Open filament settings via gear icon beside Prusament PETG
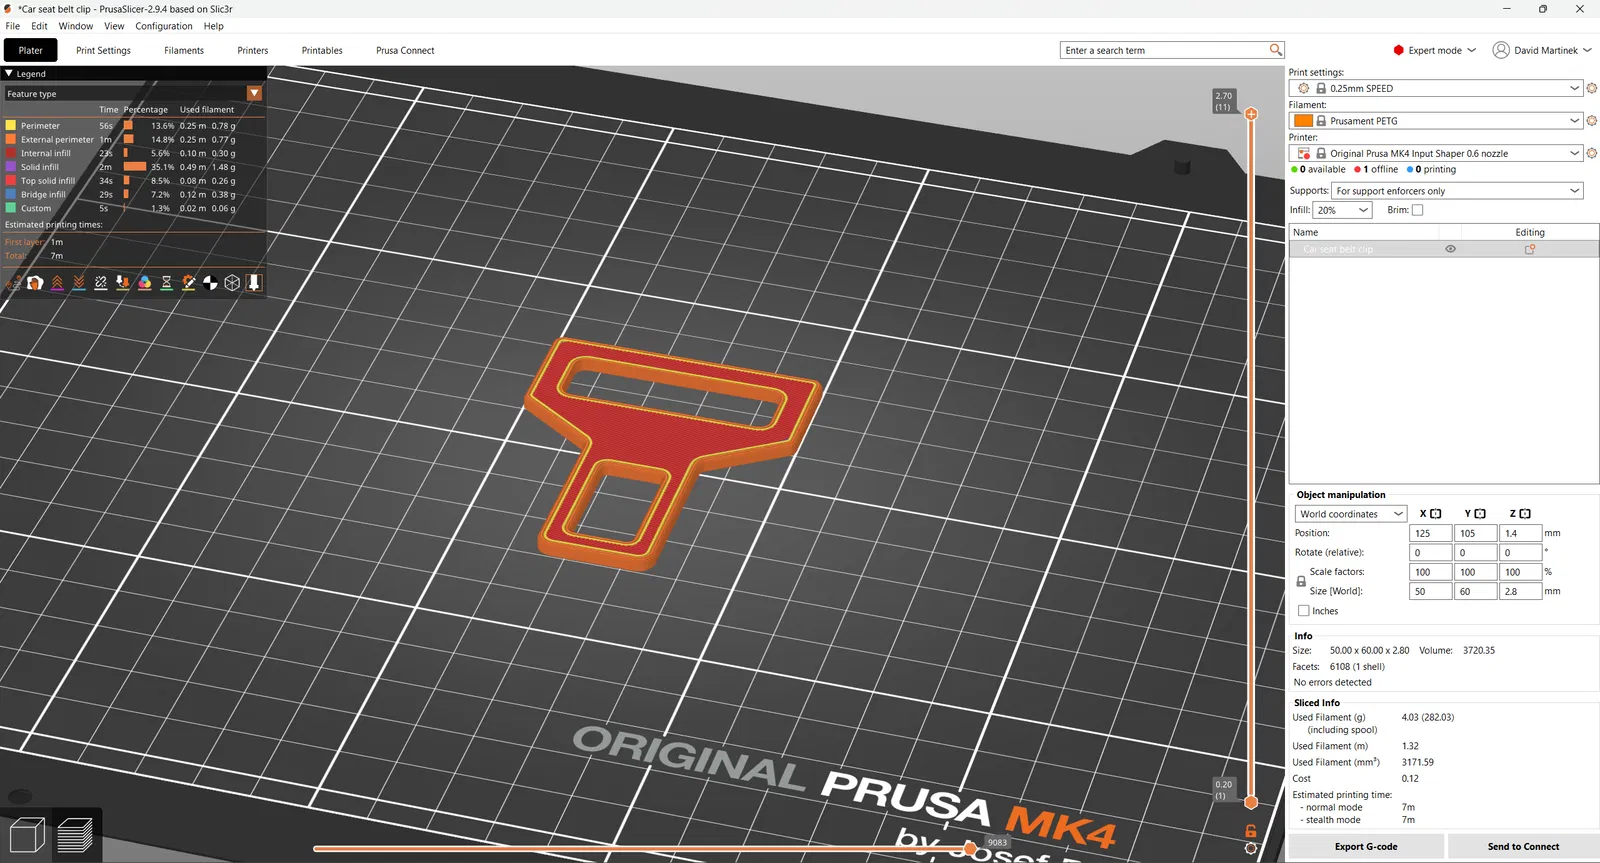The width and height of the screenshot is (1600, 863). tap(1592, 121)
